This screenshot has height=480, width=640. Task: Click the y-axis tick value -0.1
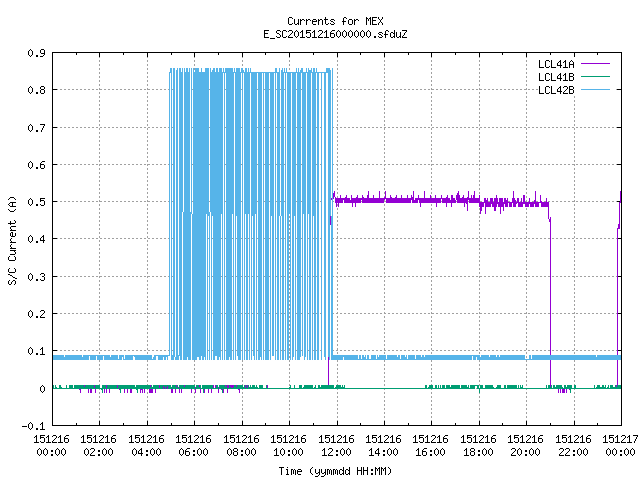tap(34, 426)
